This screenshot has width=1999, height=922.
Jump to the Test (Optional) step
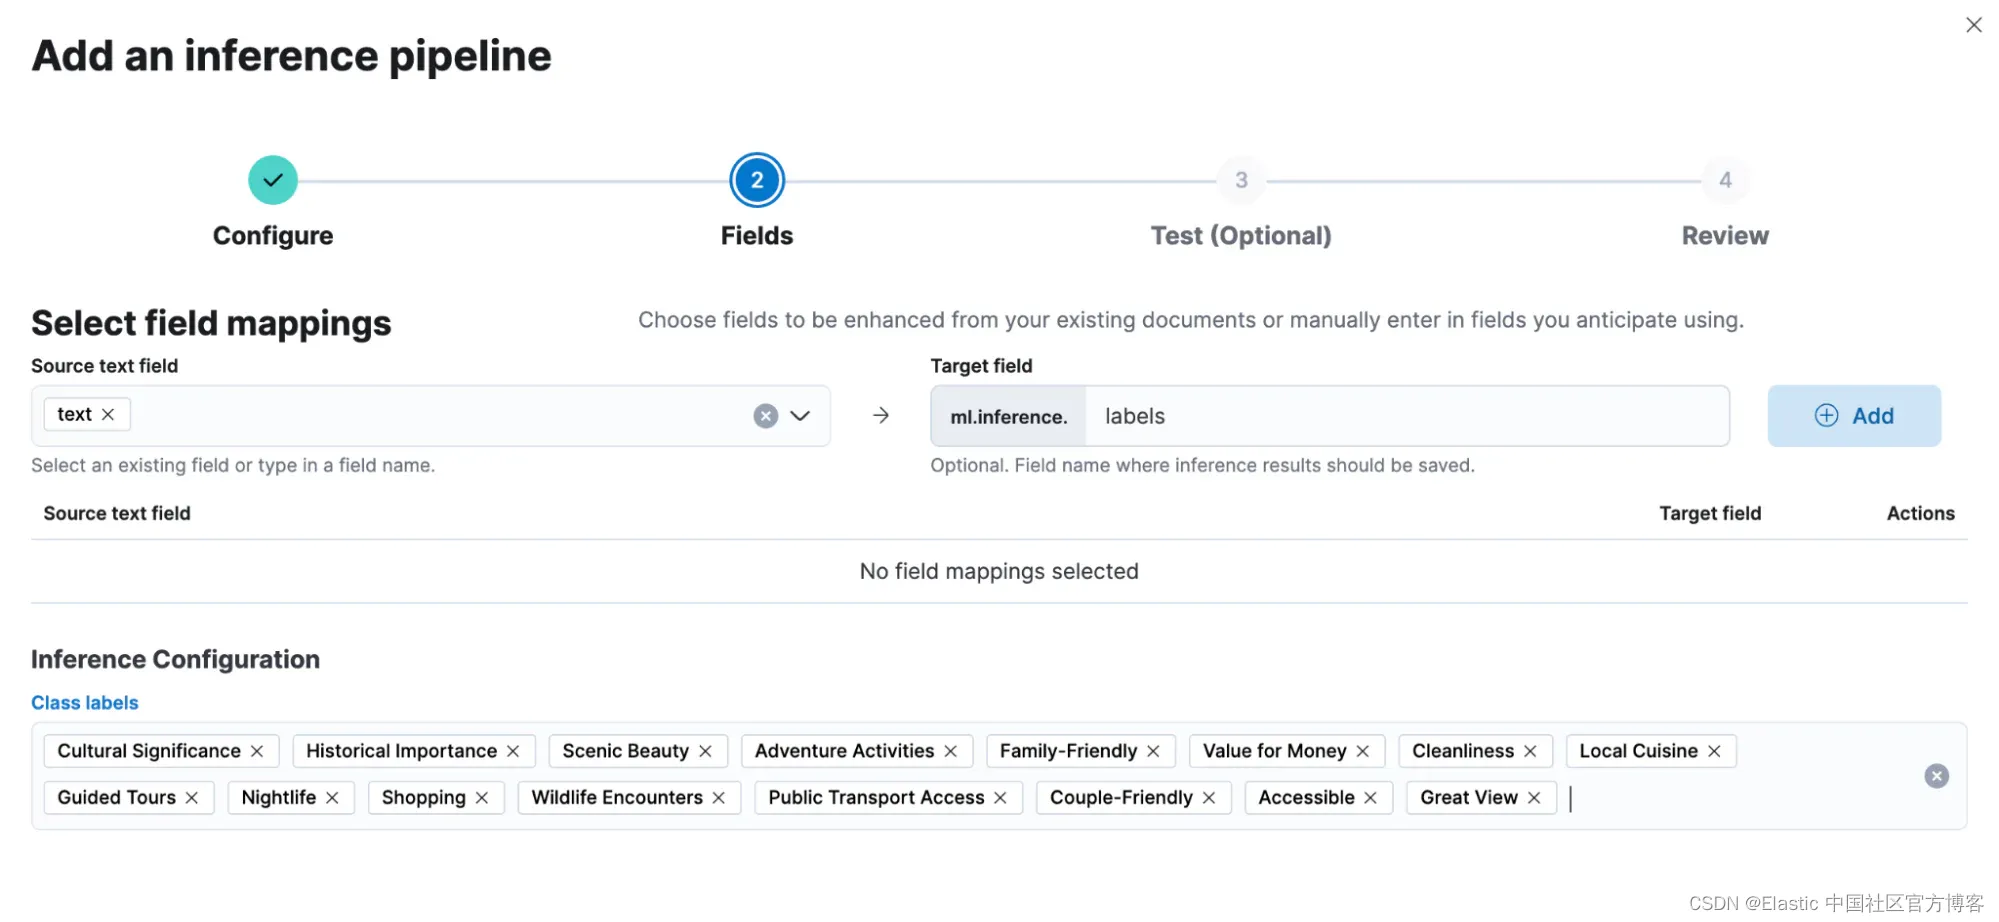(1240, 181)
